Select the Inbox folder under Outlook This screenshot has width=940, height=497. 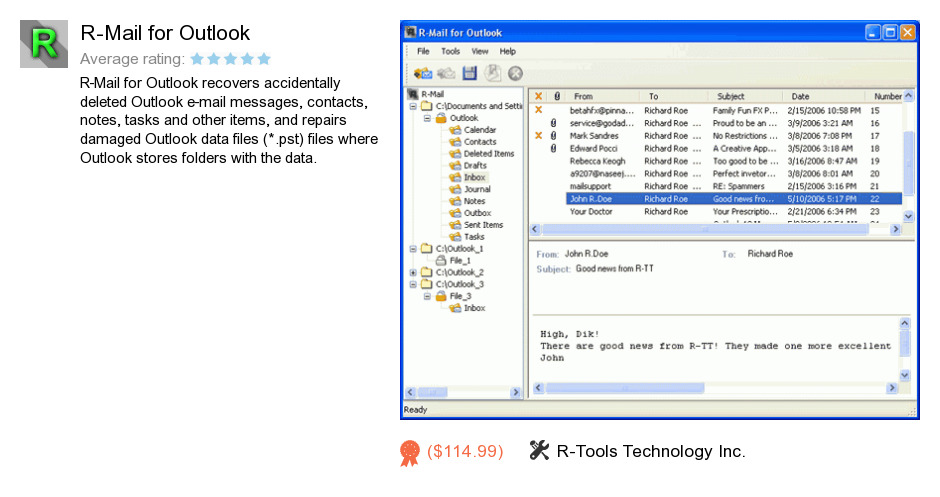pyautogui.click(x=475, y=177)
